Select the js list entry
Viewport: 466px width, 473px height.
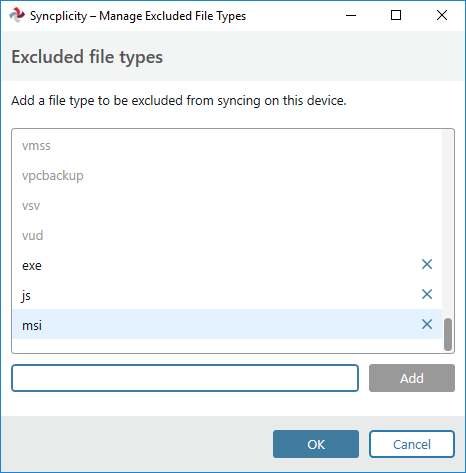227,296
